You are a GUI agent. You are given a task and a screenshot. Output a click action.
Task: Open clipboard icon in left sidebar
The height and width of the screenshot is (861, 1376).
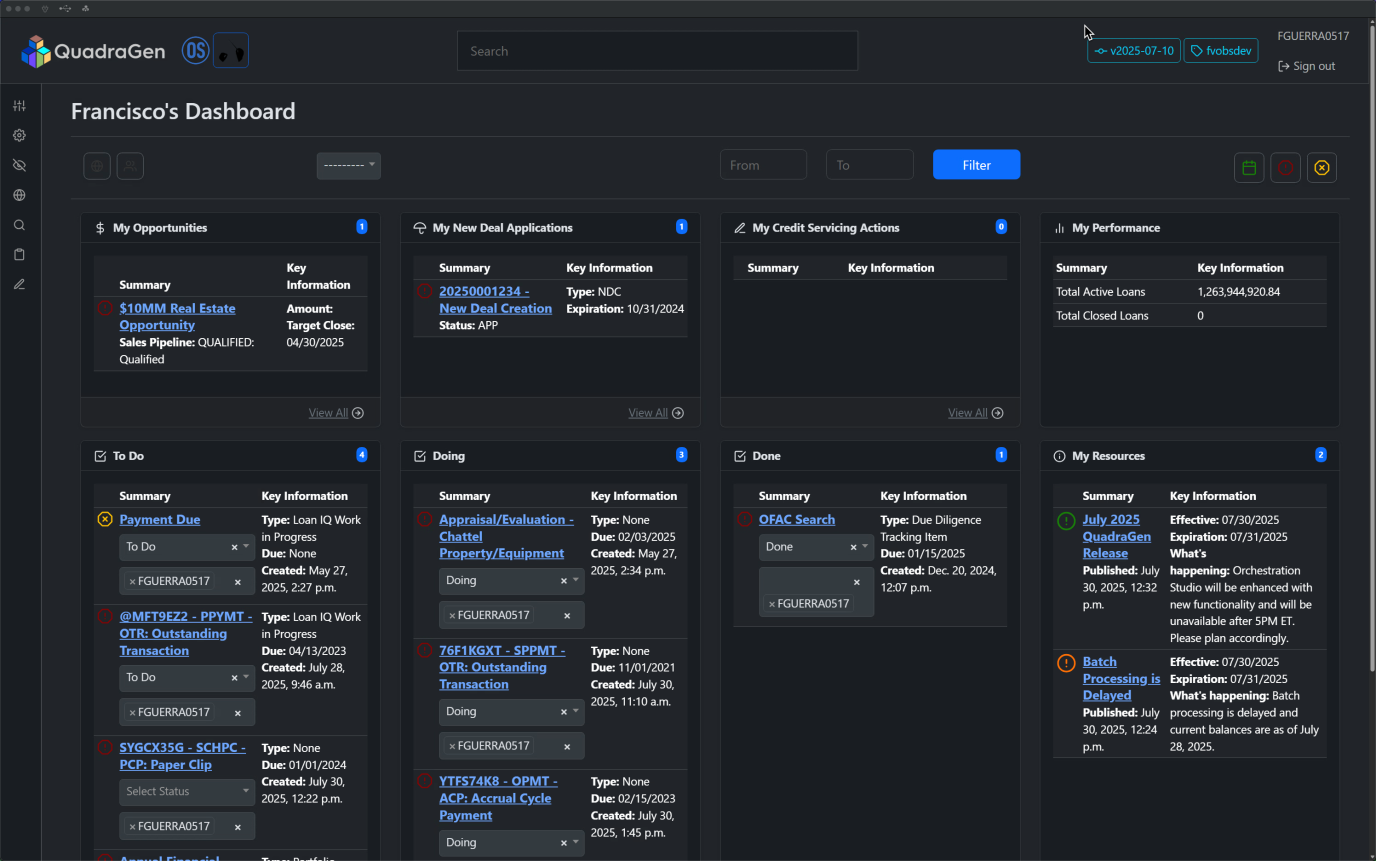point(19,255)
